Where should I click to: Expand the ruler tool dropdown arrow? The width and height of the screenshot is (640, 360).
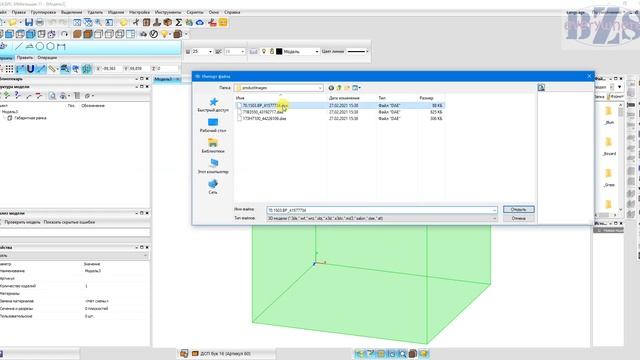58,69
